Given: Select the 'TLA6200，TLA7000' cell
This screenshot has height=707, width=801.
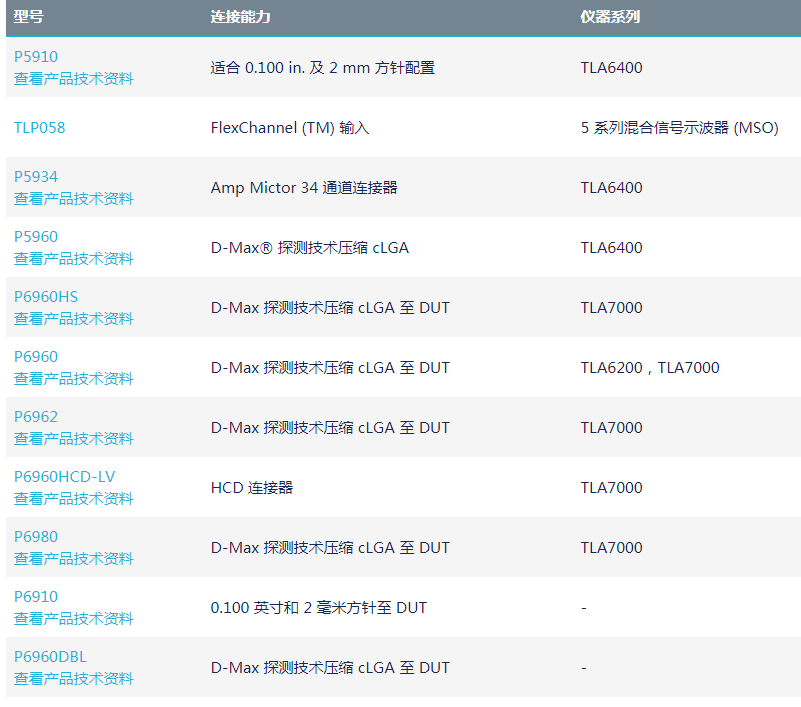Looking at the screenshot, I should point(650,368).
